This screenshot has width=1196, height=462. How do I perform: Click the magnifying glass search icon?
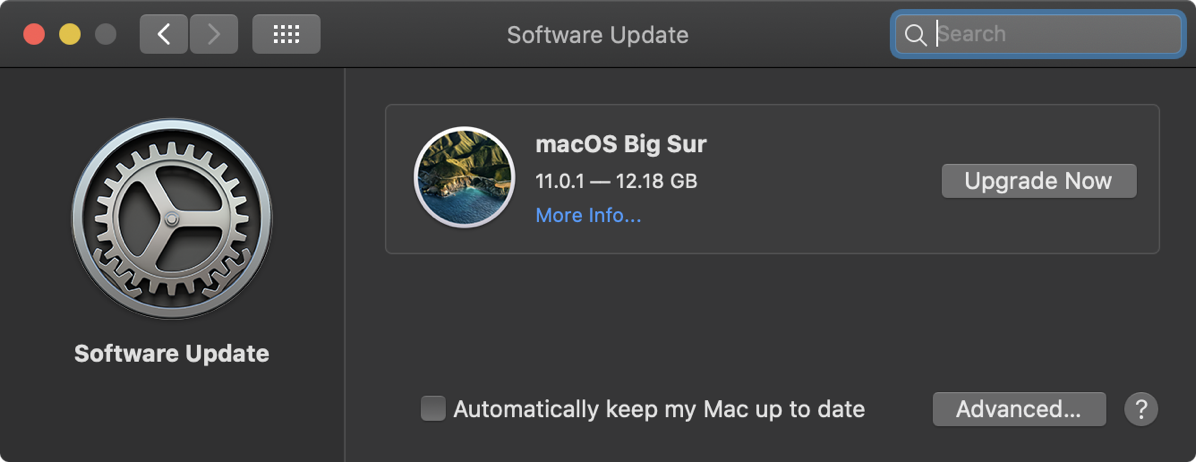pos(914,35)
